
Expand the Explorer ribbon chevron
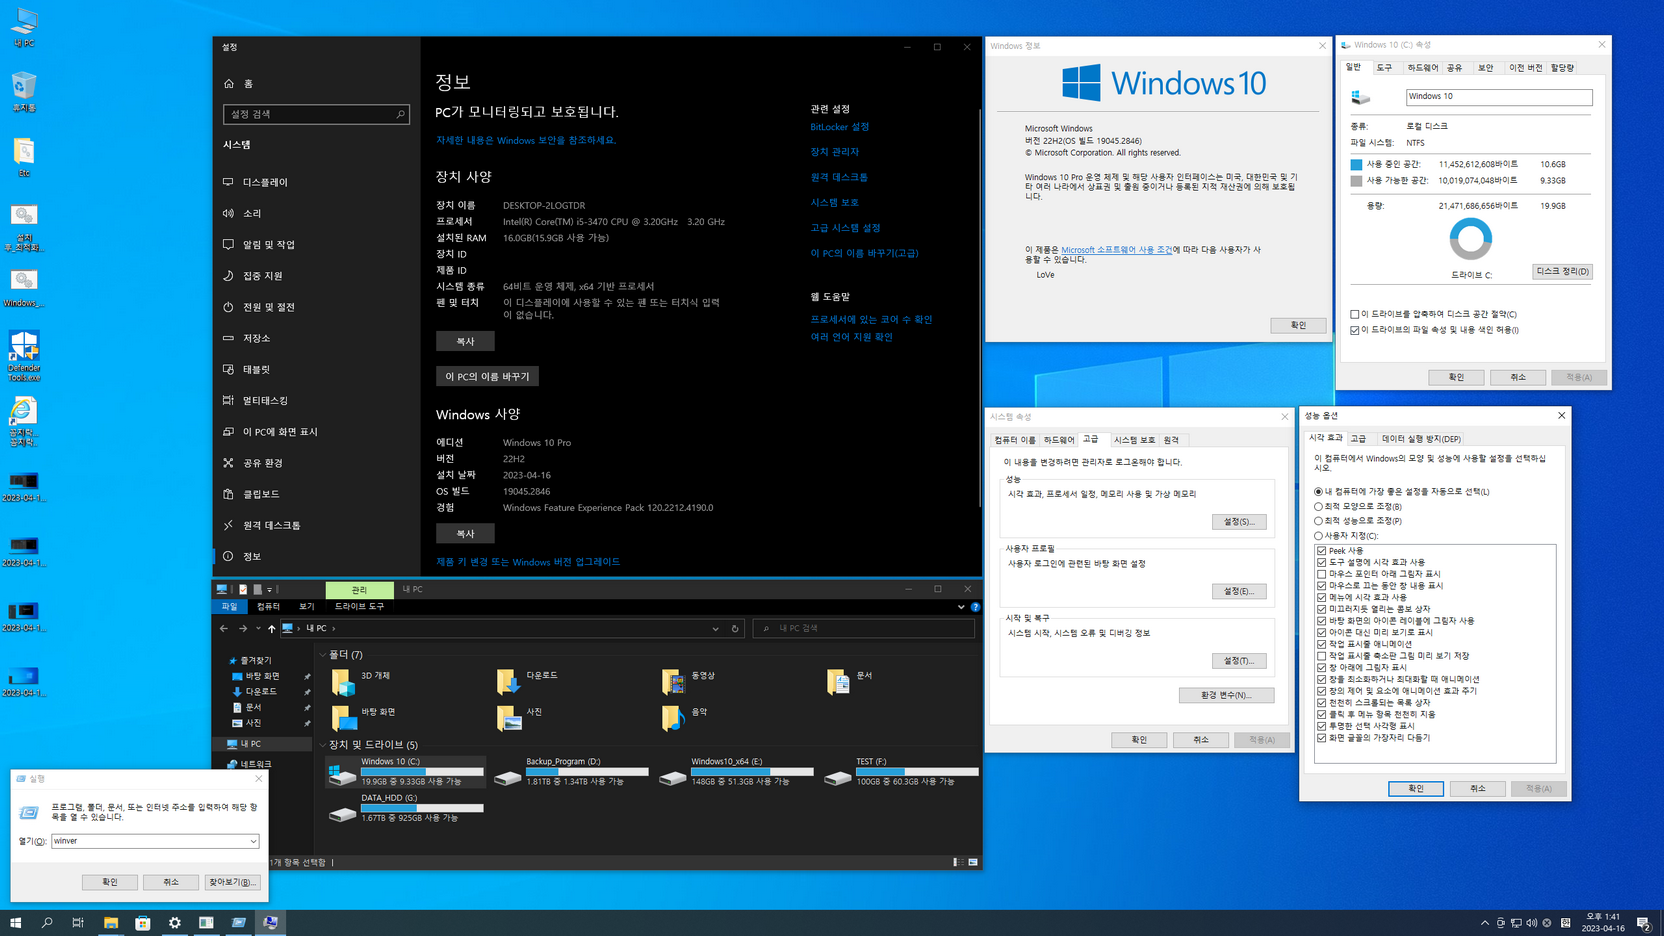[961, 607]
